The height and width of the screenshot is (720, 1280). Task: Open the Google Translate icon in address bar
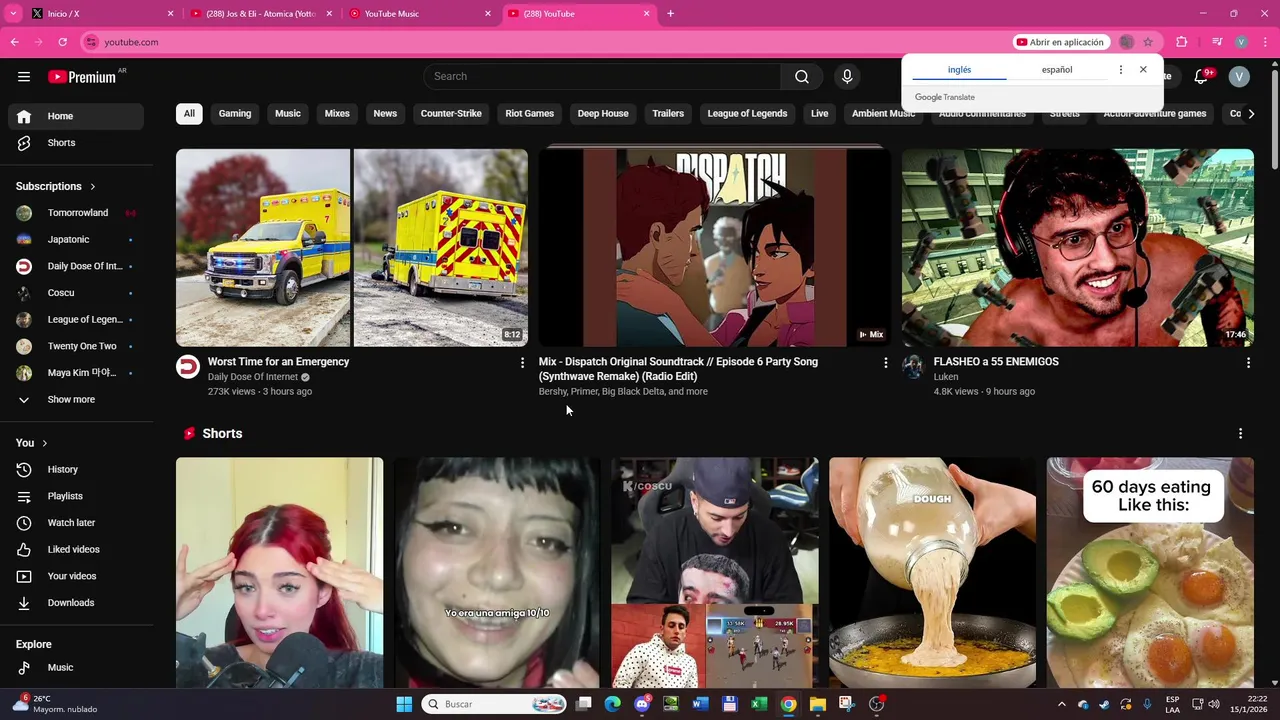click(1127, 42)
